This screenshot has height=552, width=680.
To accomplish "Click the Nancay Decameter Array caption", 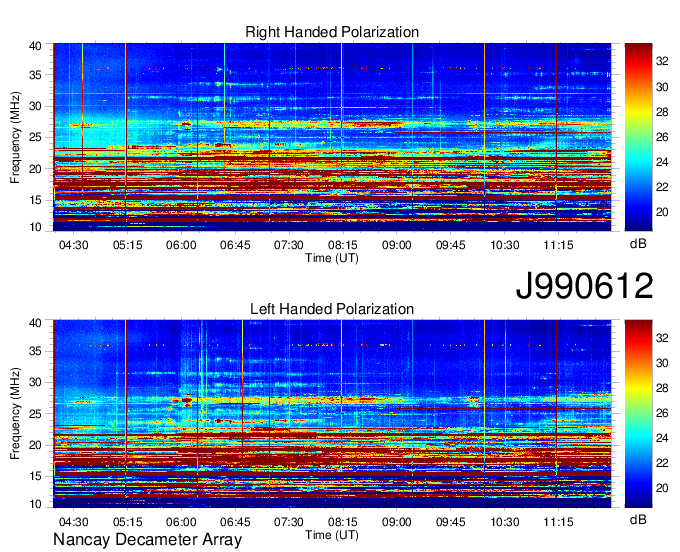I will (147, 540).
